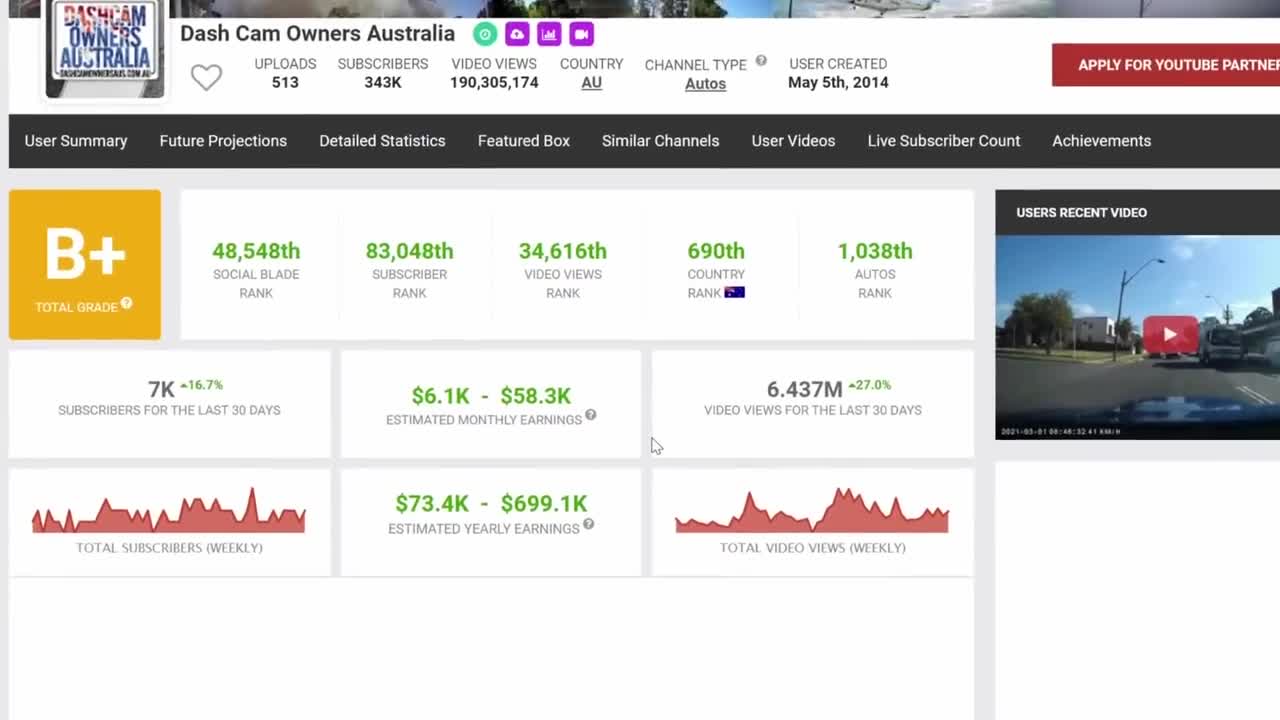Click the 1,038th autos rank
This screenshot has height=720, width=1280.
875,251
